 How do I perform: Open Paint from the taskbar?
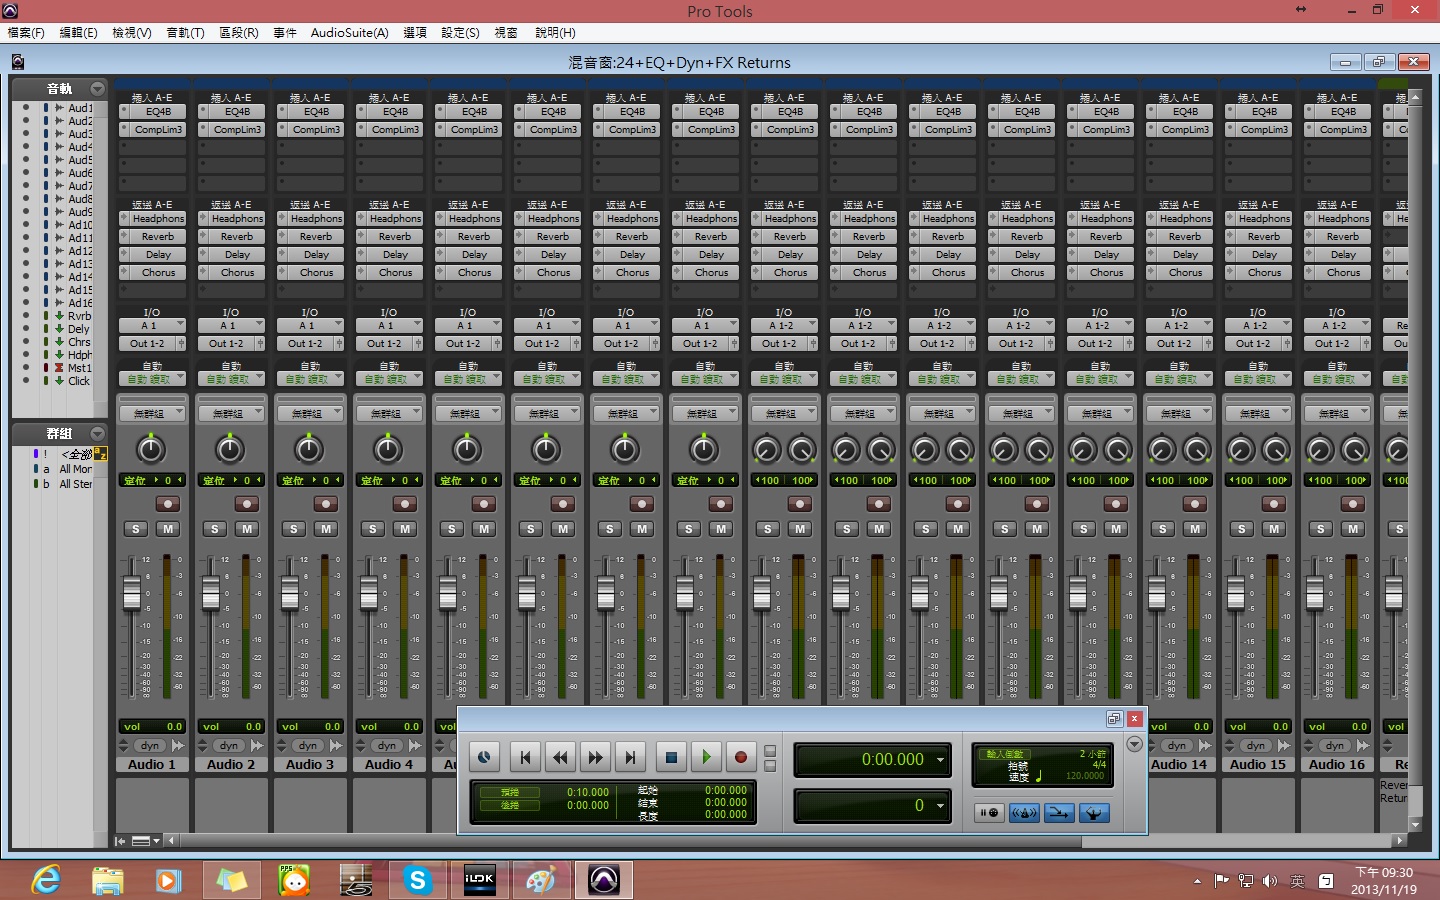click(541, 880)
